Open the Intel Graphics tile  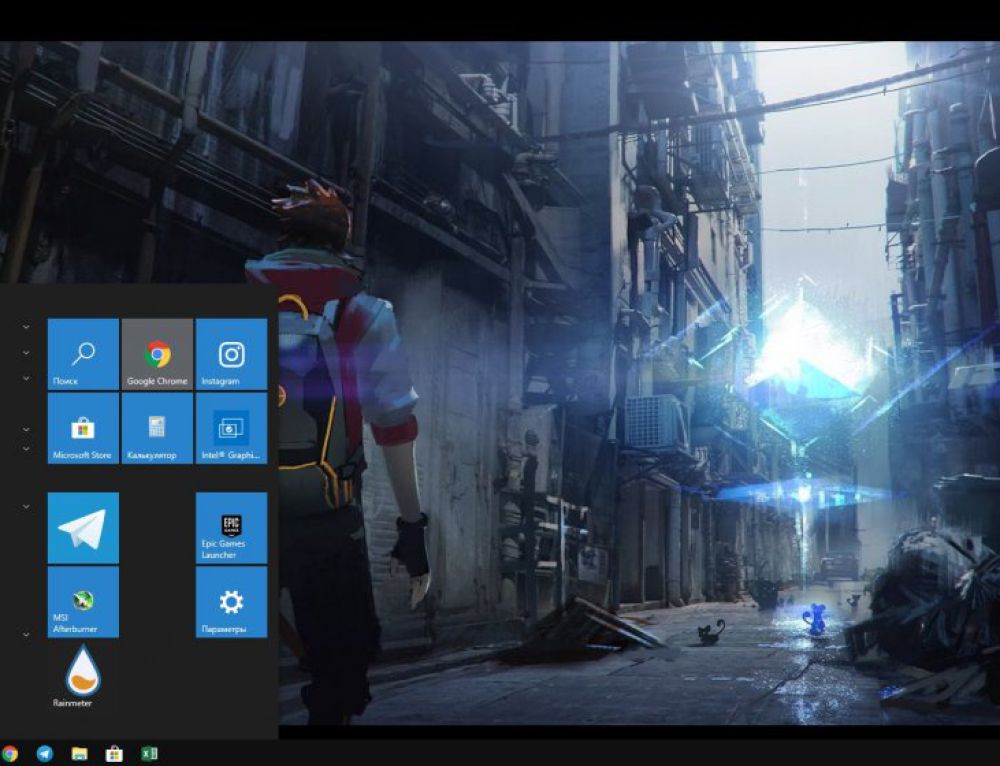coord(230,429)
